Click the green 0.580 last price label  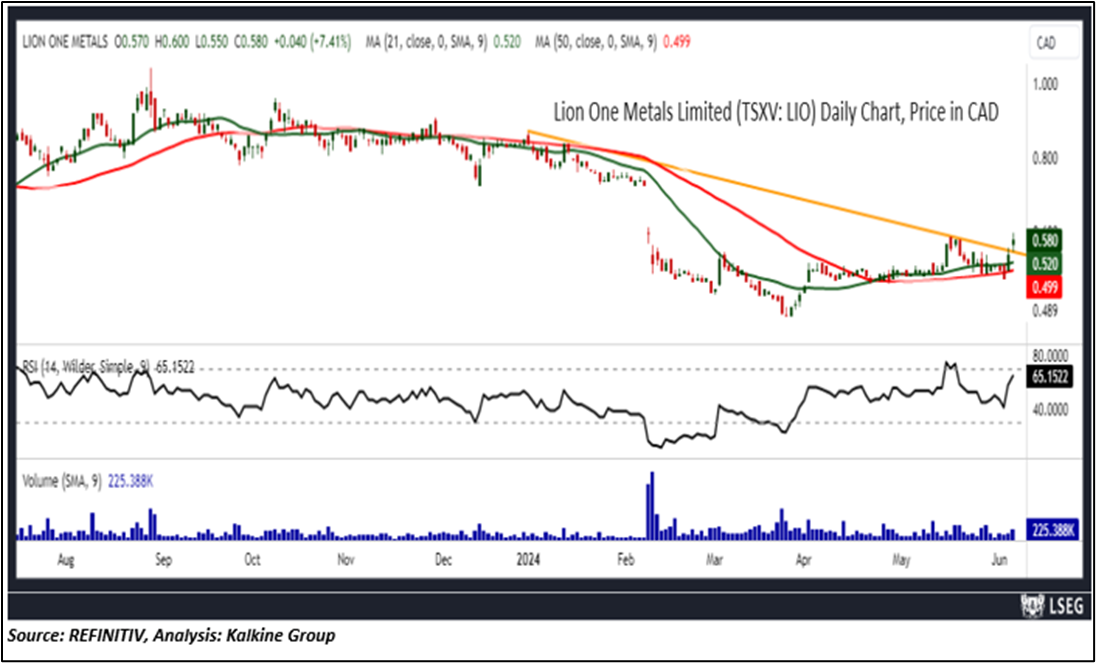pyautogui.click(x=1046, y=241)
